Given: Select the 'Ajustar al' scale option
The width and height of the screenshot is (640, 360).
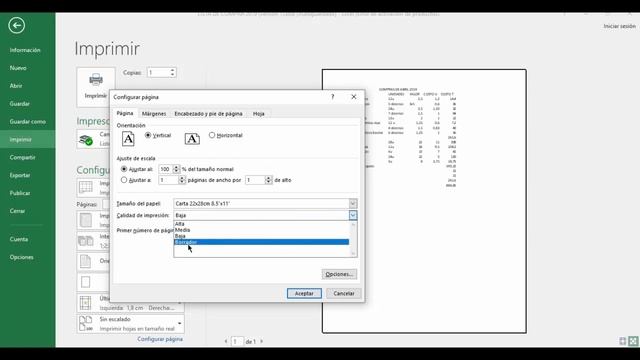Looking at the screenshot, I should pyautogui.click(x=124, y=169).
